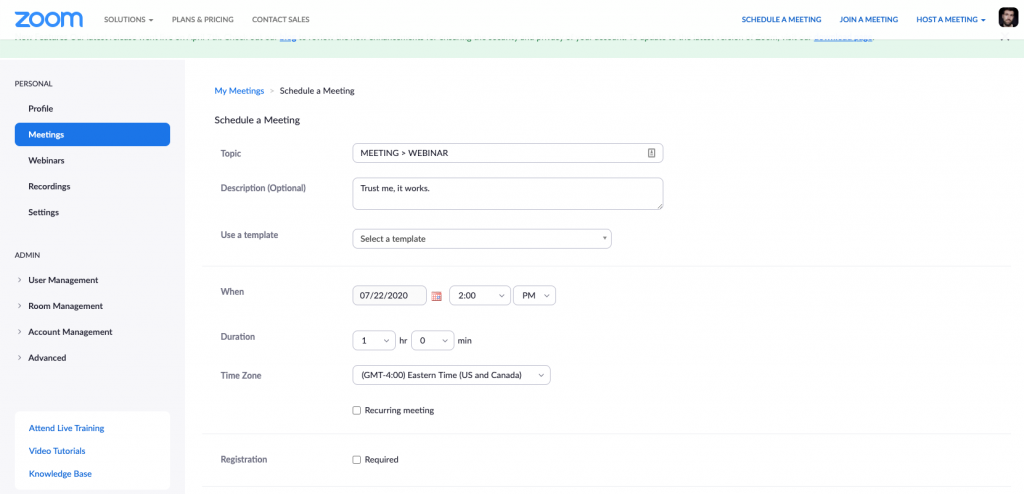Viewport: 1024px width, 494px height.
Task: Click the Description text area
Action: click(507, 193)
